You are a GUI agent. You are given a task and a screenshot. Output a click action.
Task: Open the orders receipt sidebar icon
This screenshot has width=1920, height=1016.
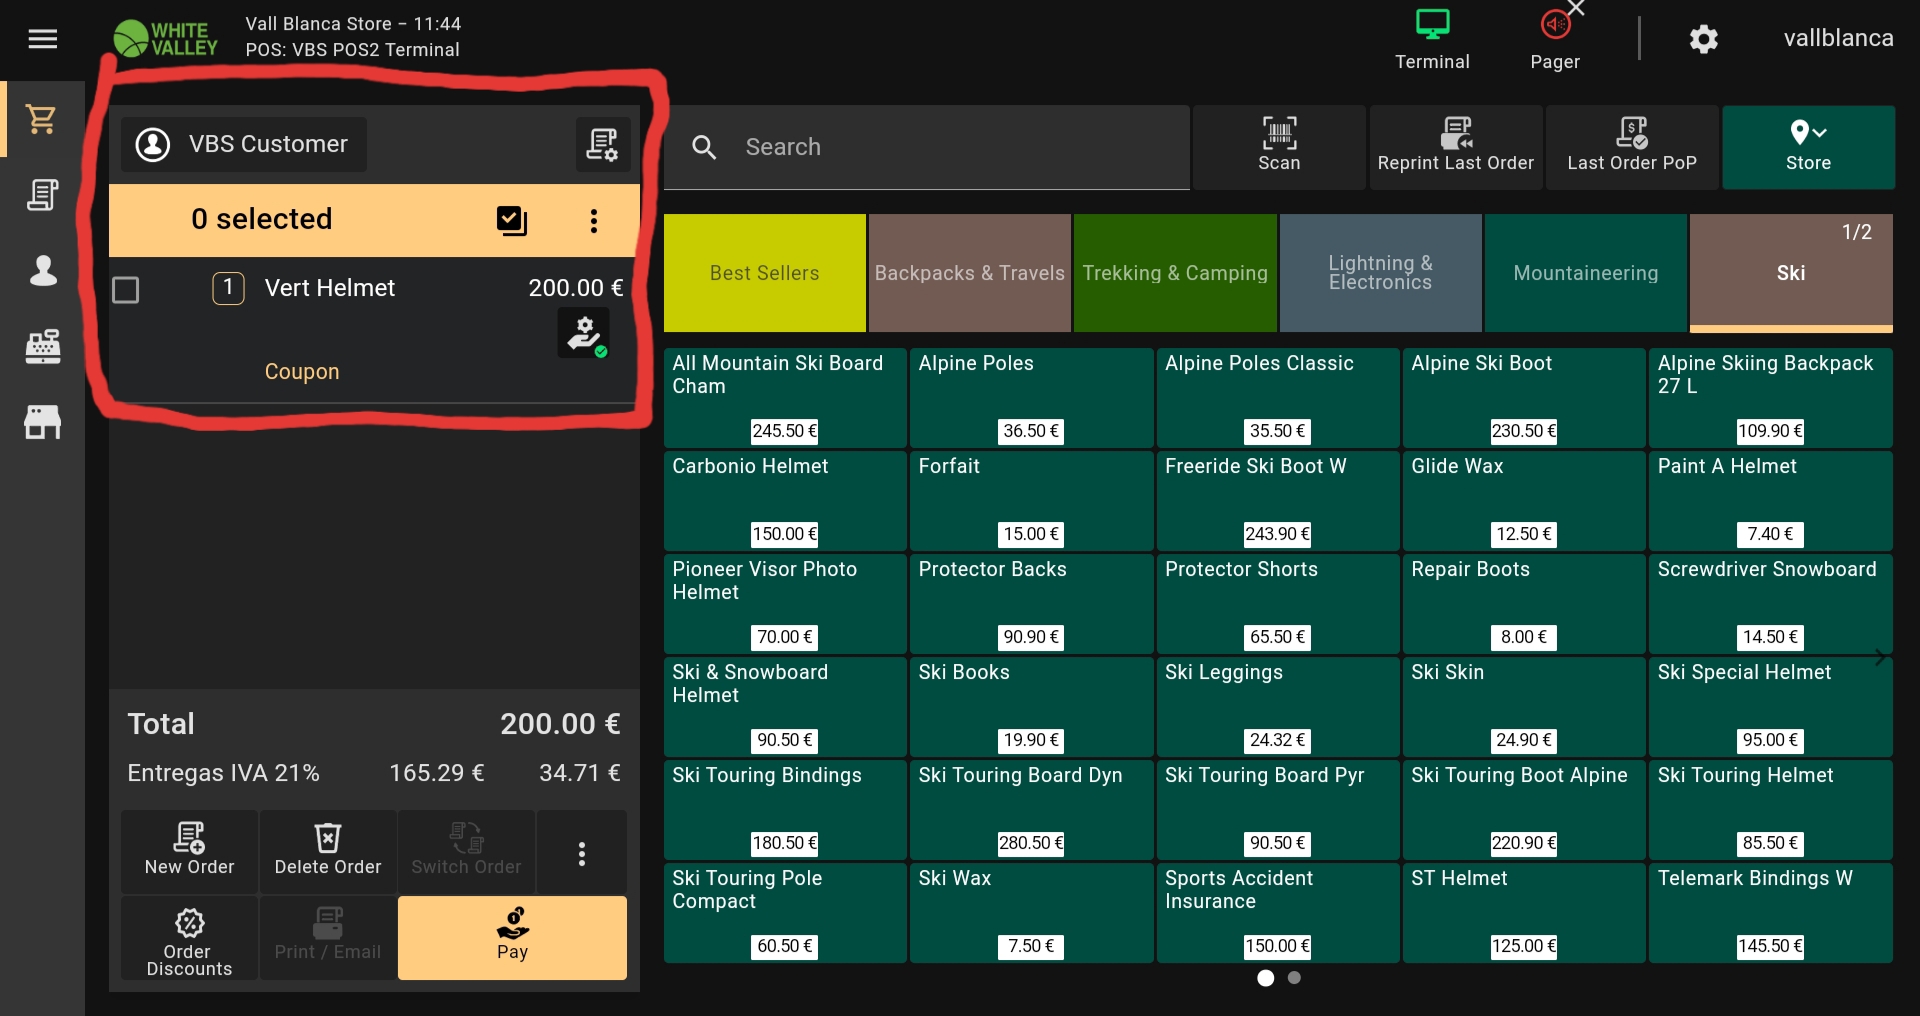click(42, 195)
